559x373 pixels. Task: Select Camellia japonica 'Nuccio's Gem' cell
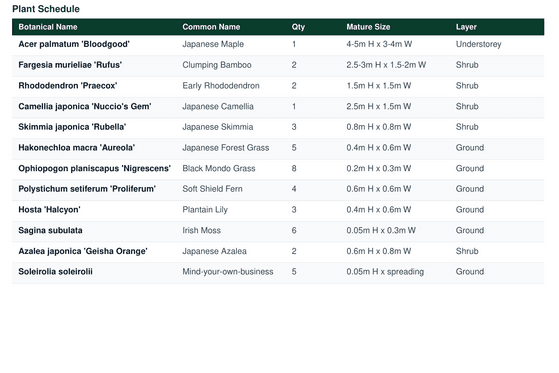point(85,106)
